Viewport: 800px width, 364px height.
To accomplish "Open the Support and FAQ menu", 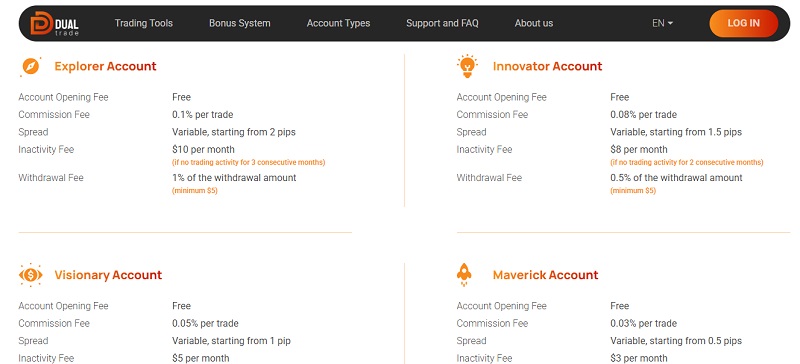I will click(x=442, y=23).
